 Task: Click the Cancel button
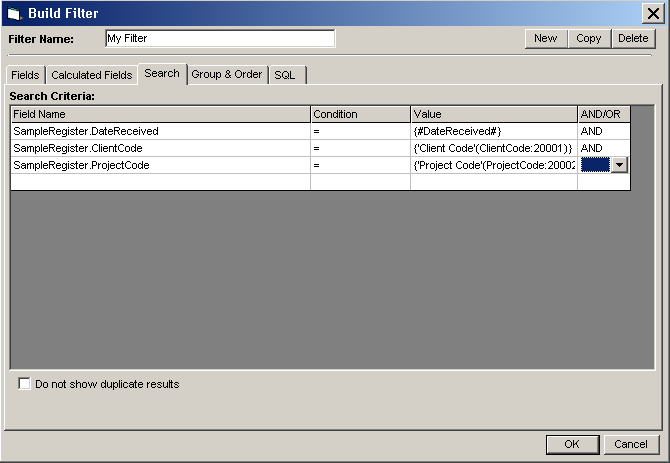click(x=631, y=444)
